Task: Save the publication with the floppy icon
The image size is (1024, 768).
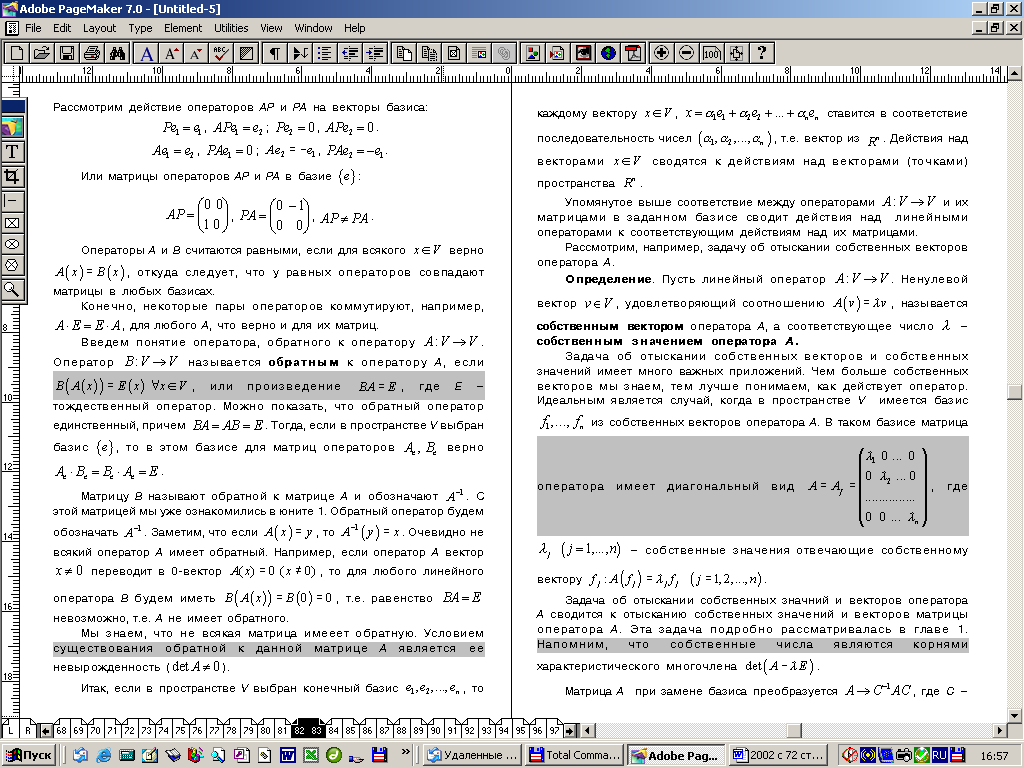Action: click(67, 53)
